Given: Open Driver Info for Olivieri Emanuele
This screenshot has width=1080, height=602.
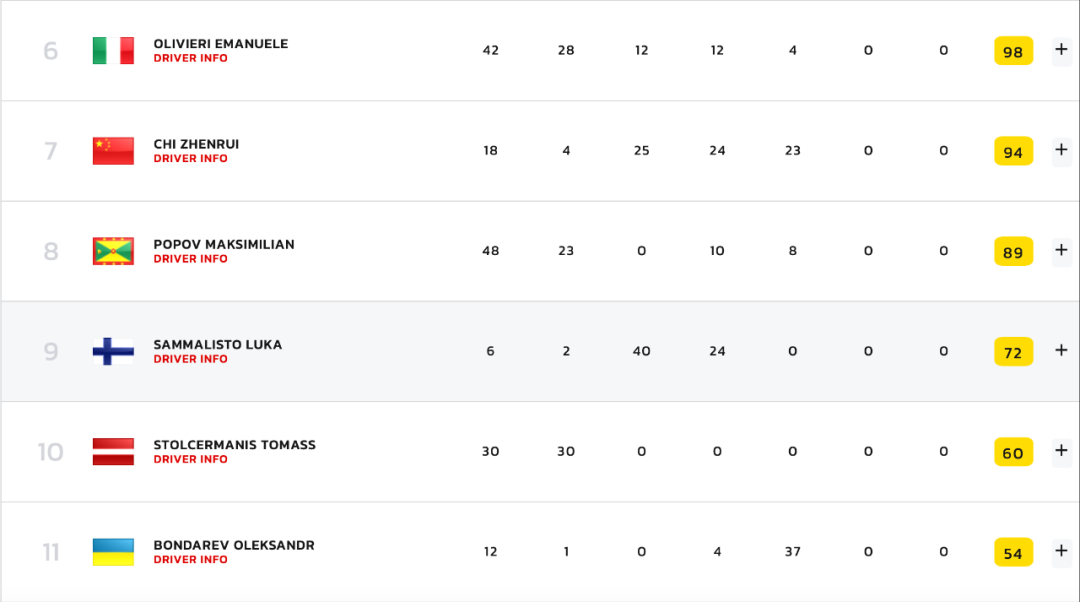Looking at the screenshot, I should tap(190, 59).
